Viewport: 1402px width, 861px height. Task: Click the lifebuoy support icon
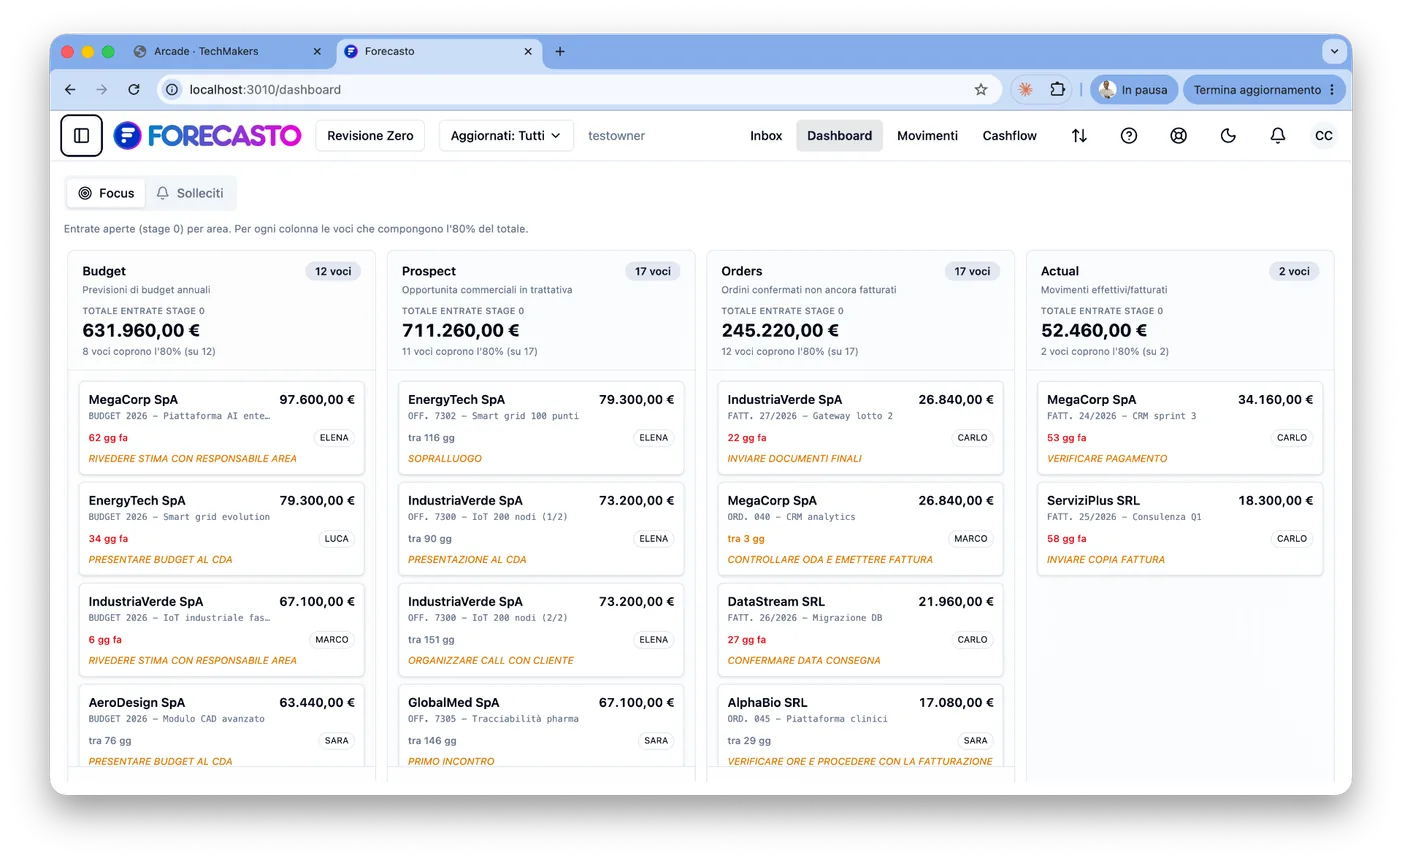tap(1179, 136)
